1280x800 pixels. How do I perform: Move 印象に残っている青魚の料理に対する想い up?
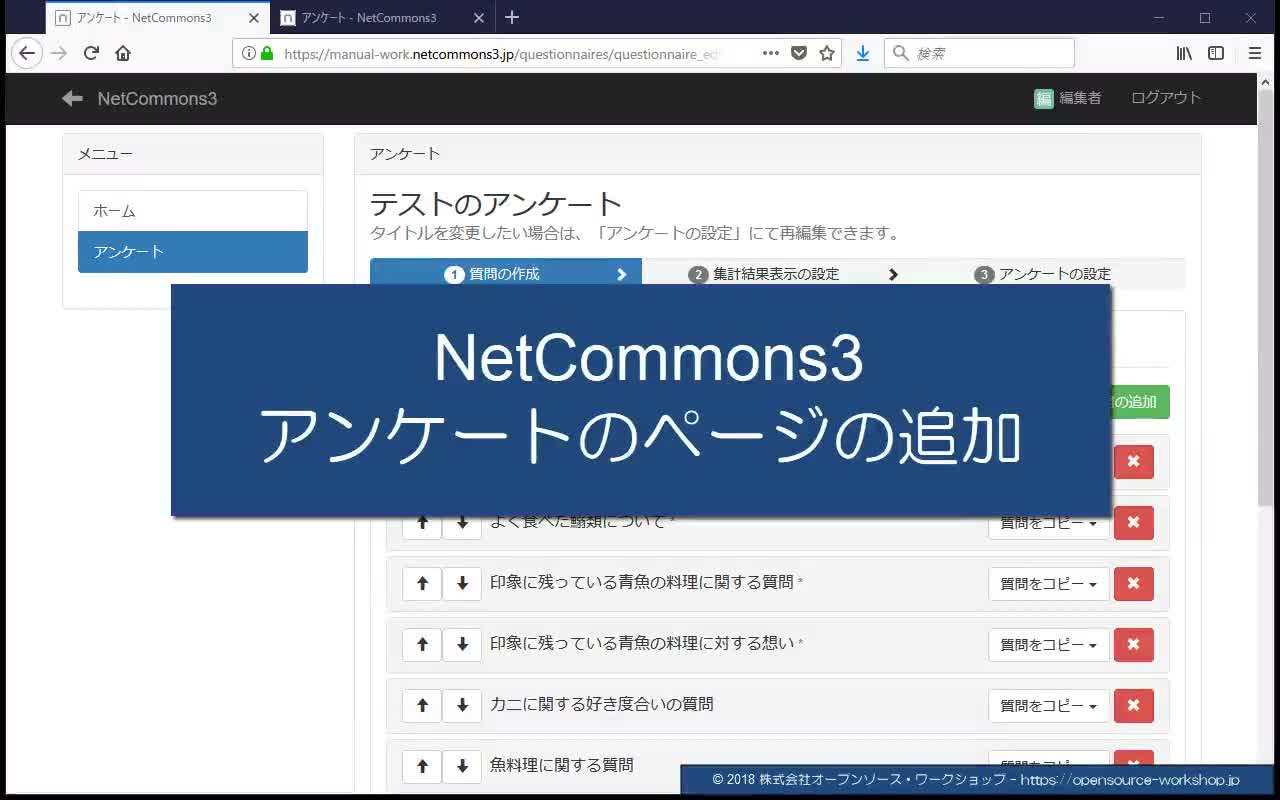(422, 645)
